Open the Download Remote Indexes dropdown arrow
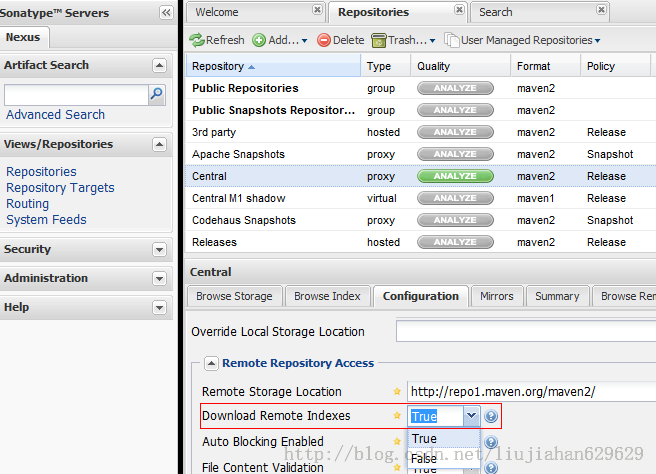The width and height of the screenshot is (656, 474). click(472, 416)
